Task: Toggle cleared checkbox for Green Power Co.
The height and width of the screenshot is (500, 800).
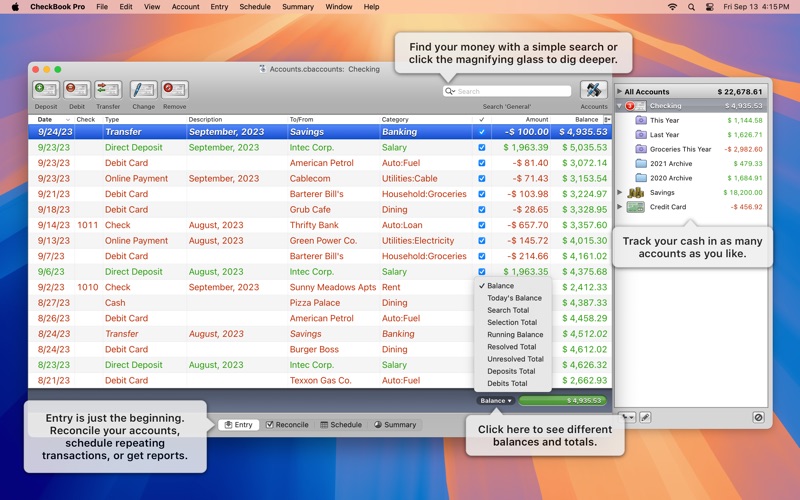Action: pos(482,241)
